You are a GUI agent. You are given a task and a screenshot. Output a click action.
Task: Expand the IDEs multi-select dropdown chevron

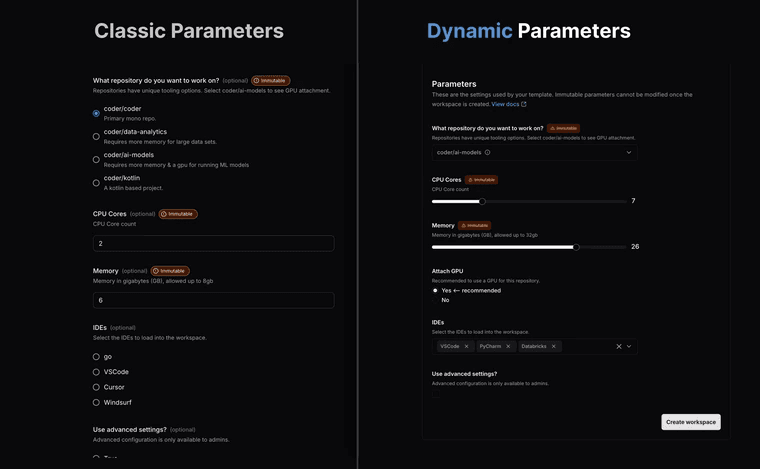coord(629,346)
